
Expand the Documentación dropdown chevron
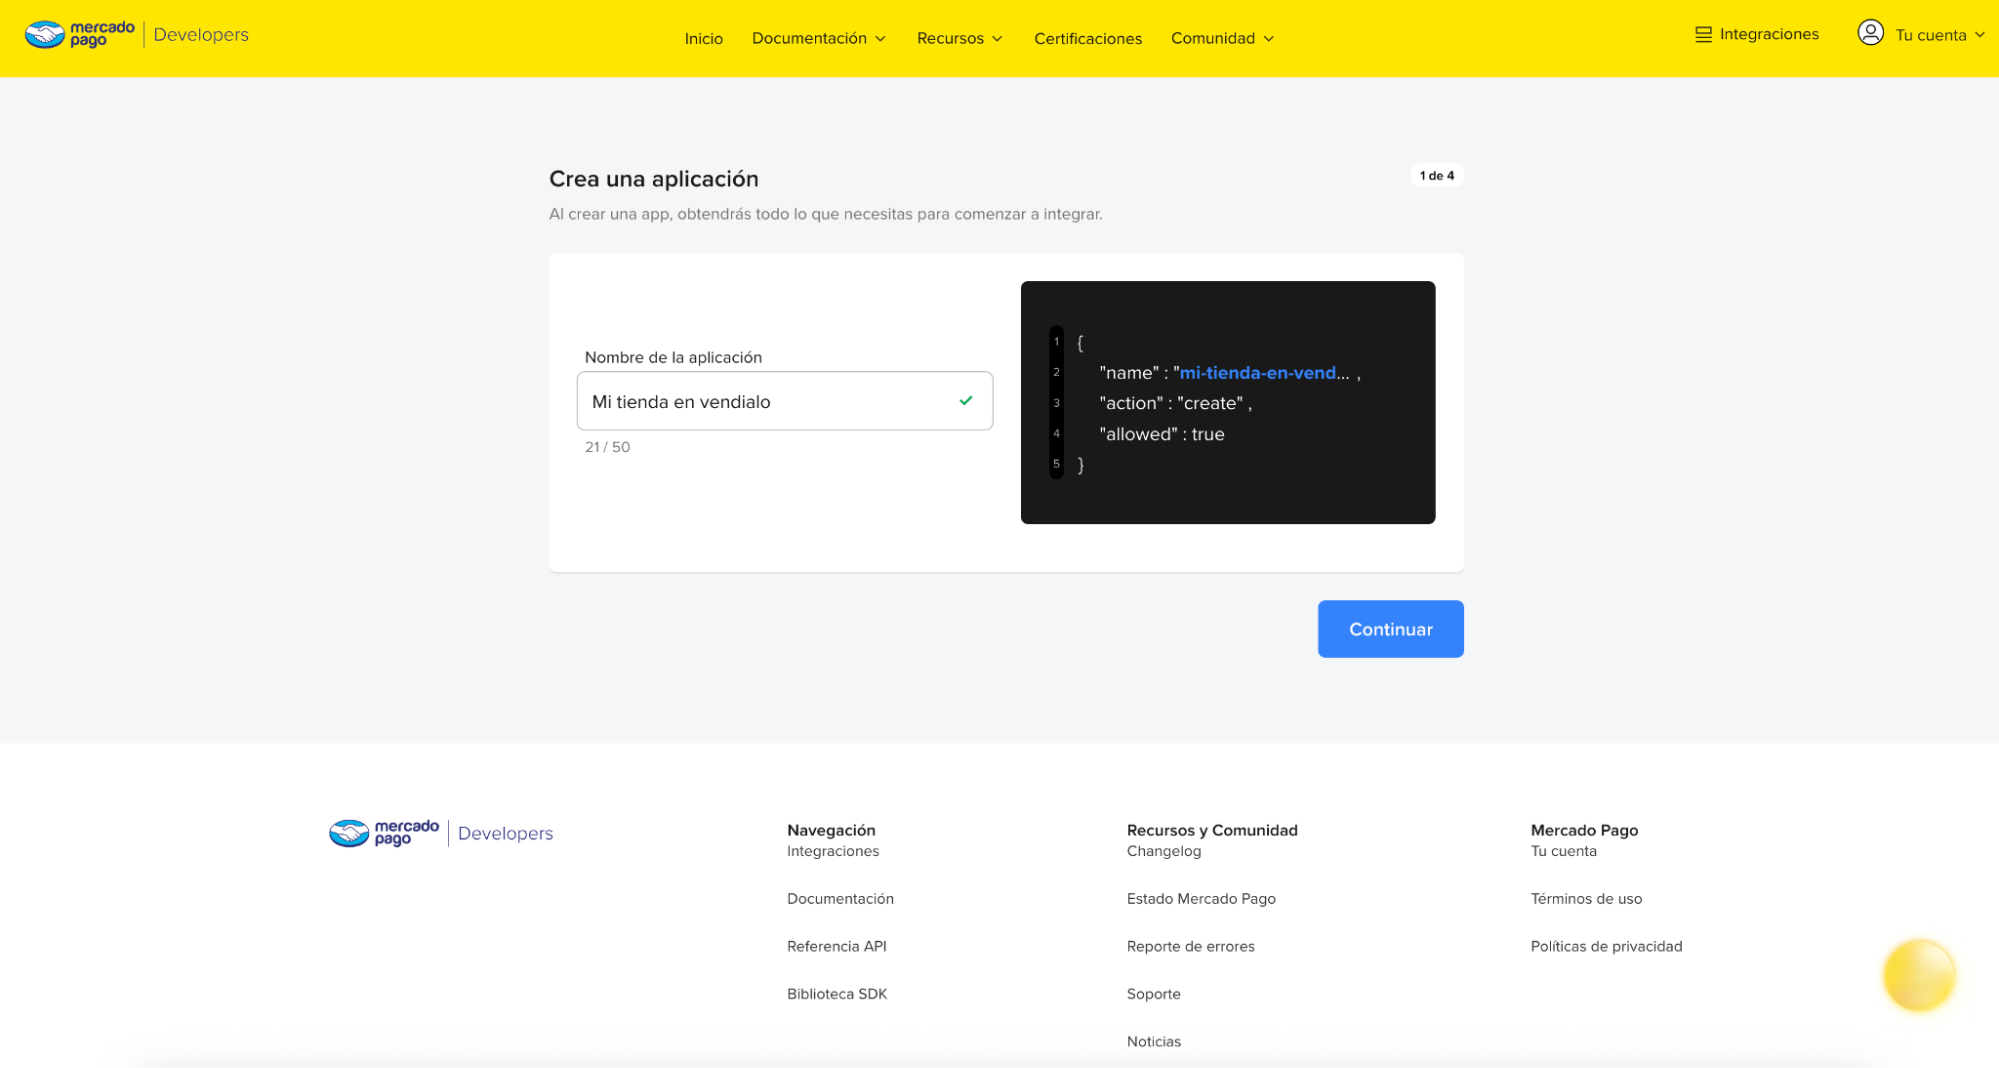[x=880, y=39]
